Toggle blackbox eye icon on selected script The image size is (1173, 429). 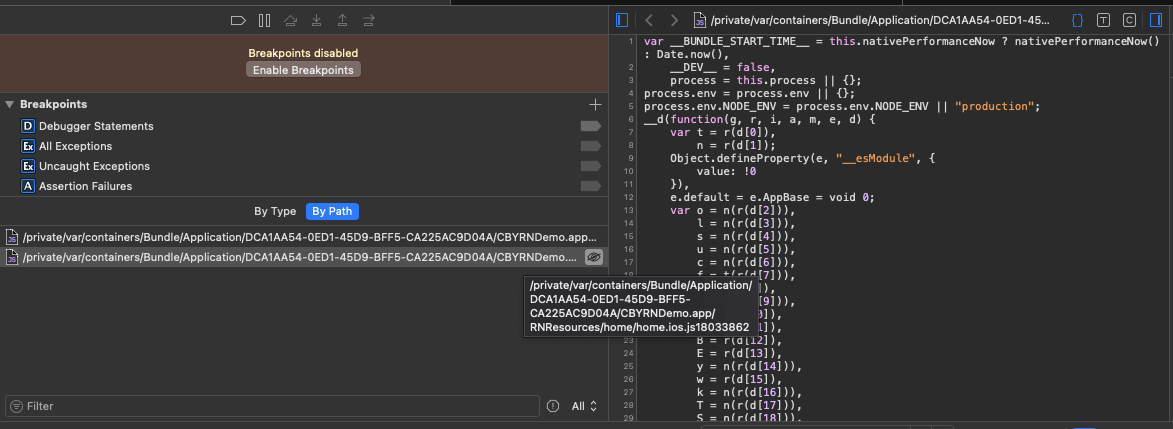click(593, 257)
